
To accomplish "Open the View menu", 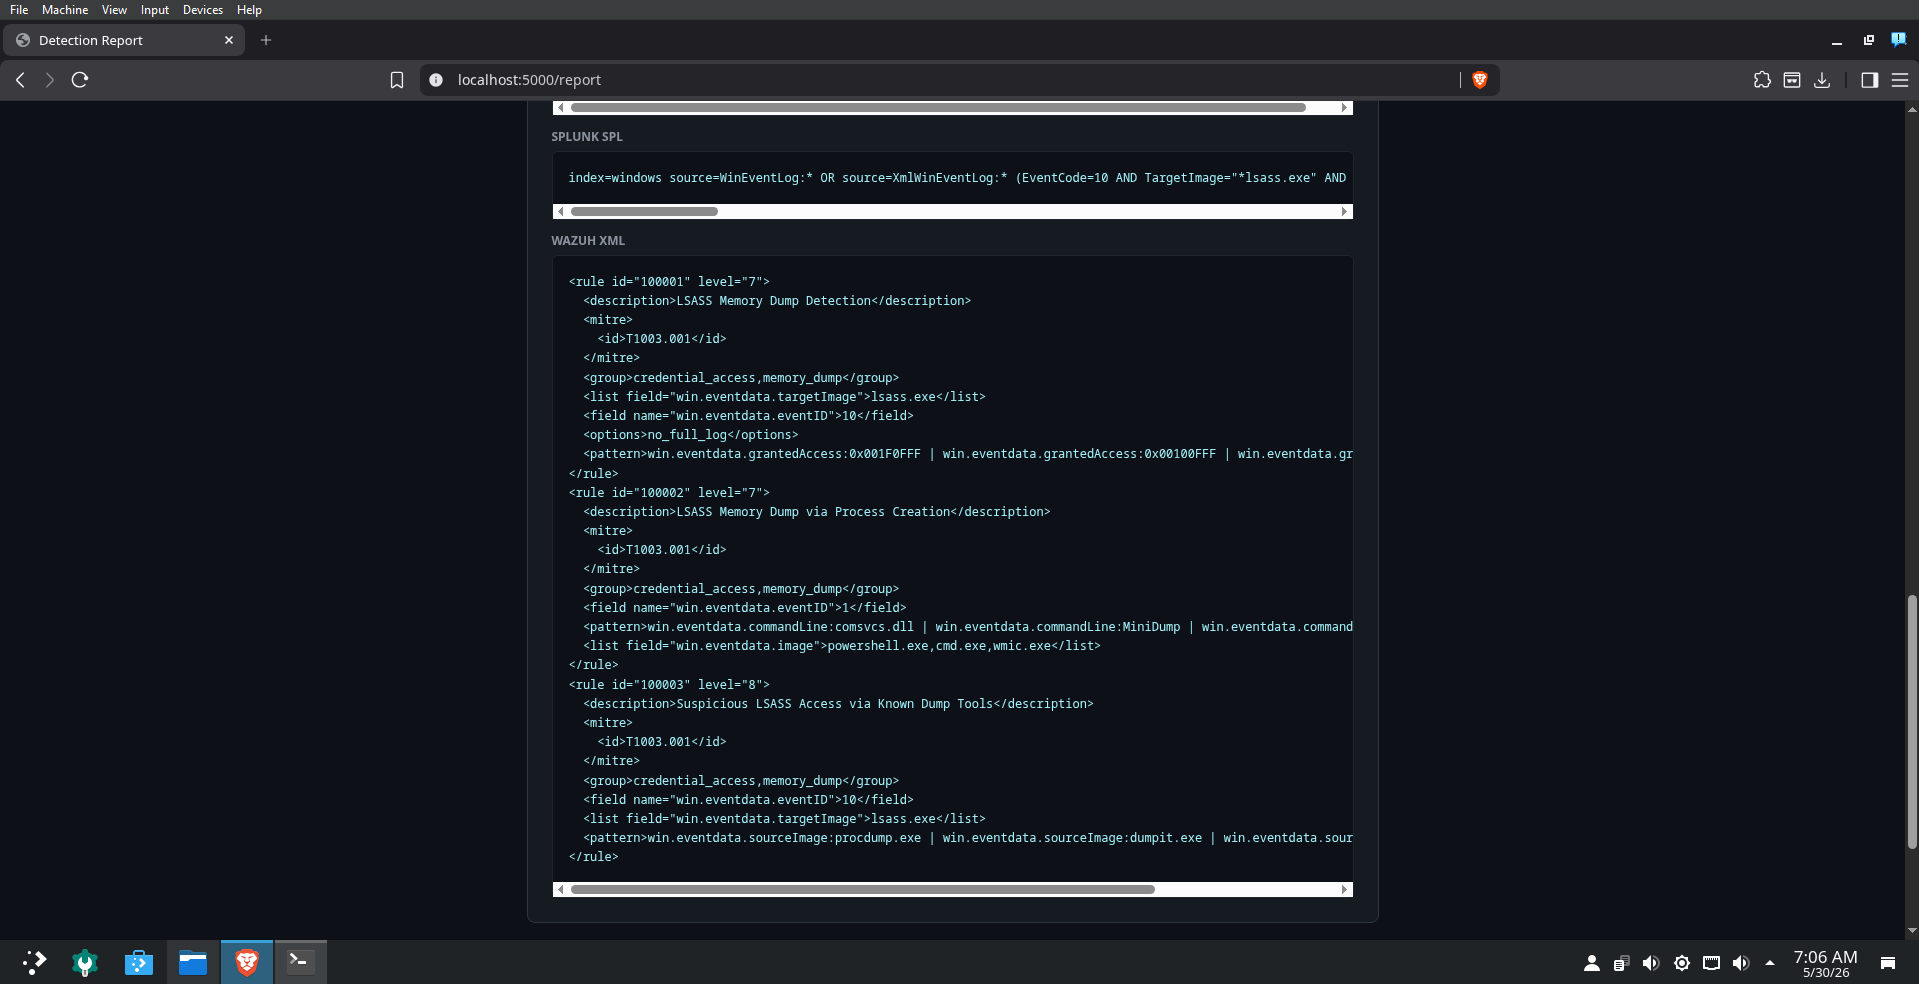I will click(x=114, y=10).
